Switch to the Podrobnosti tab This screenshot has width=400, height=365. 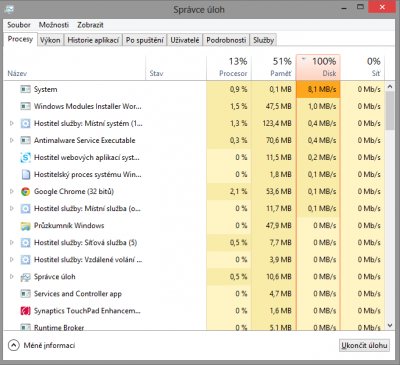point(226,40)
